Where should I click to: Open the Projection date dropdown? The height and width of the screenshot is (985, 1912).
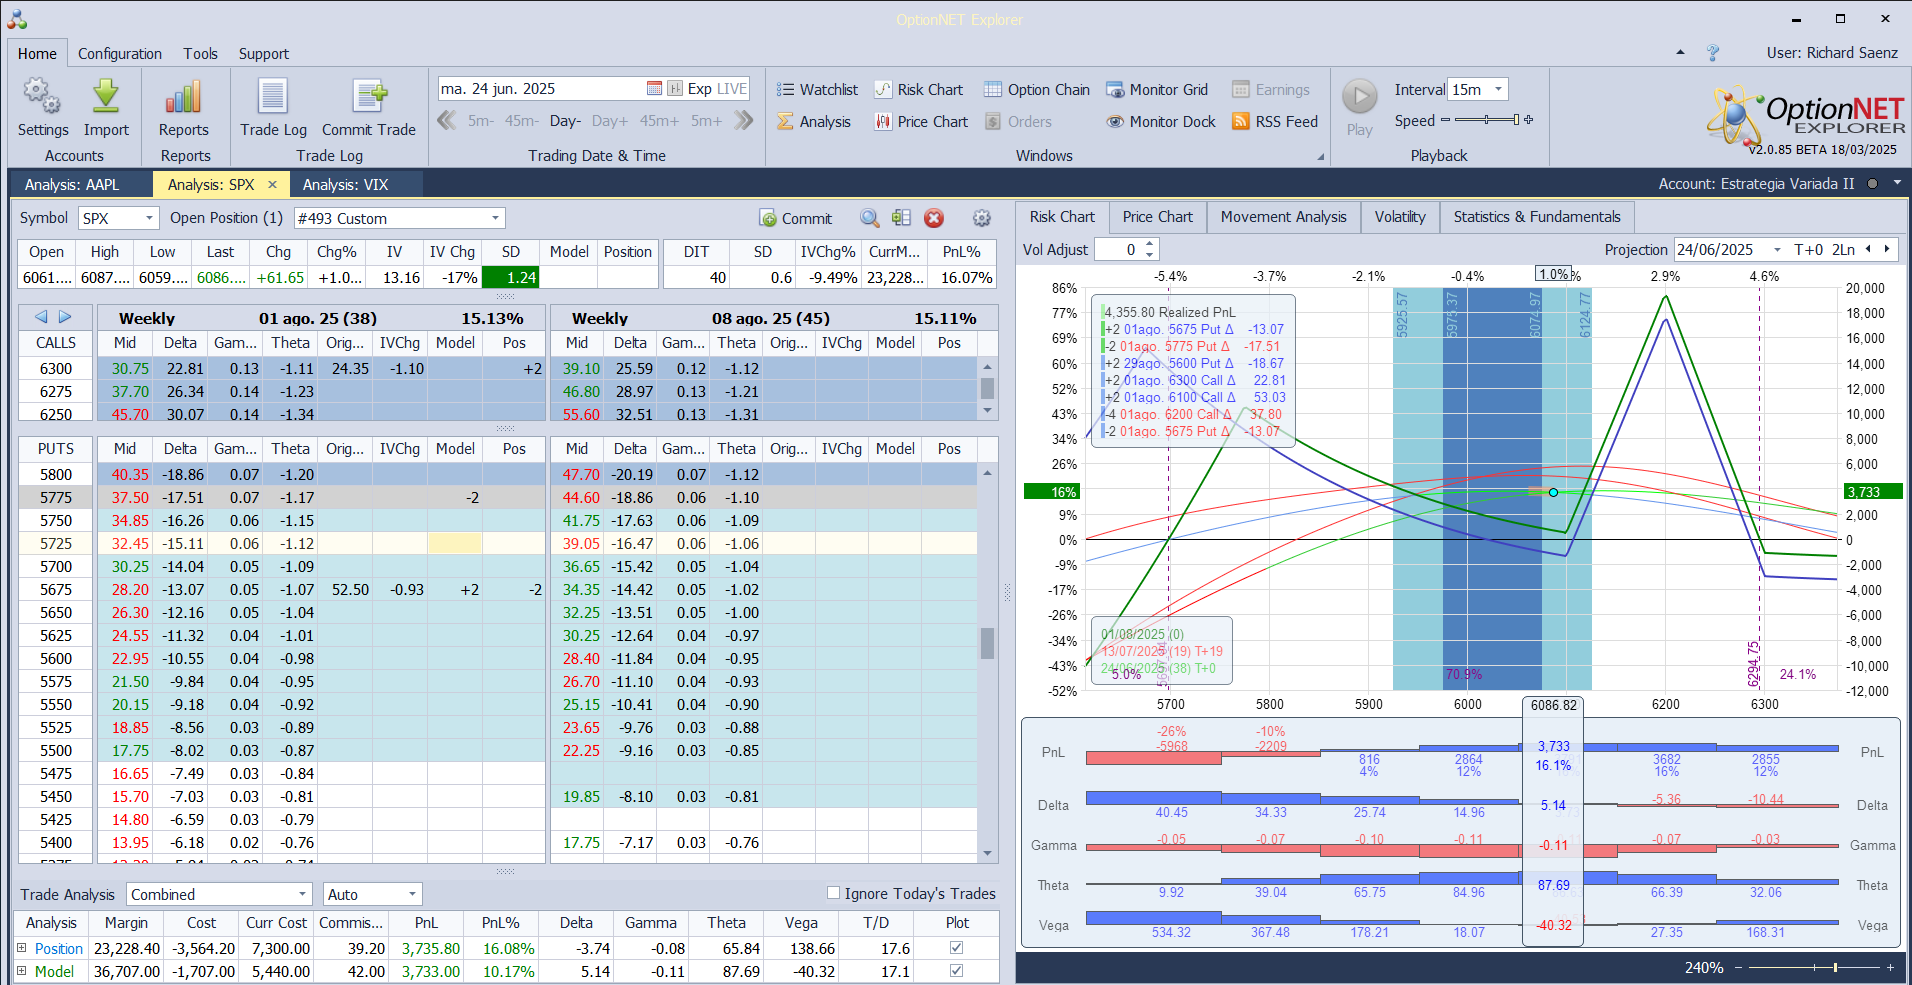point(1777,250)
